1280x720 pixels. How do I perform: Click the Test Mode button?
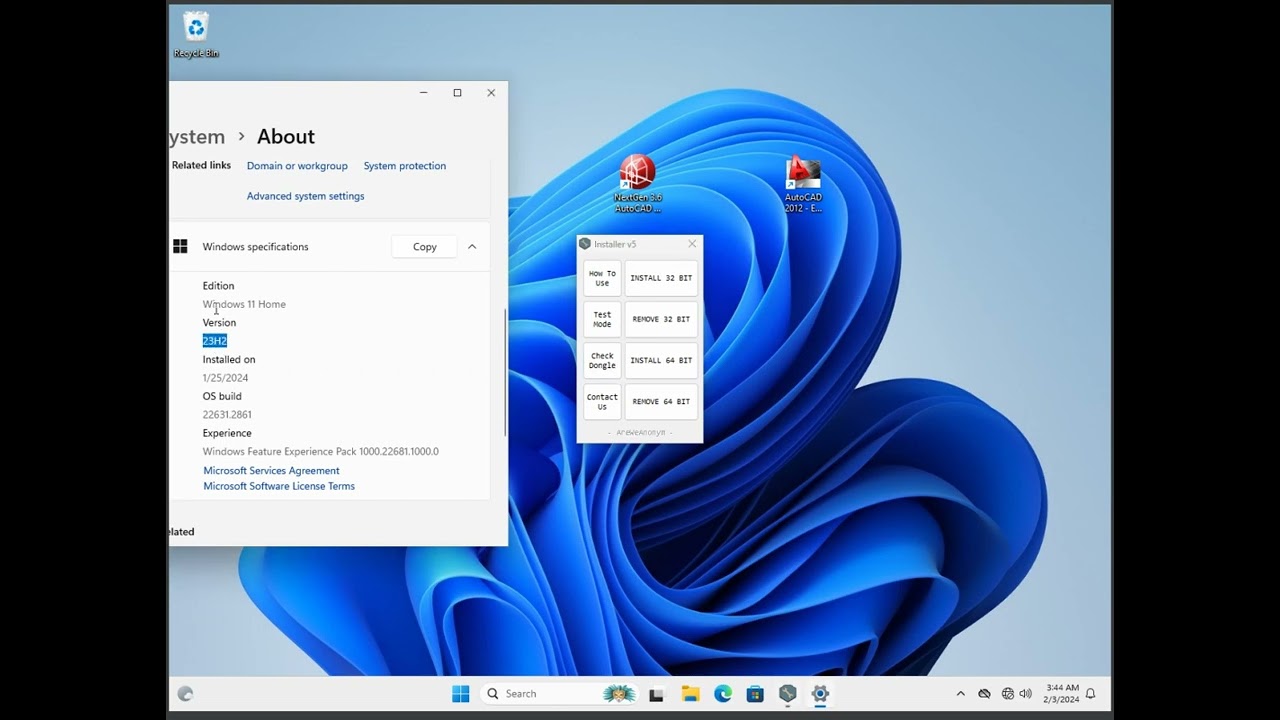click(602, 319)
